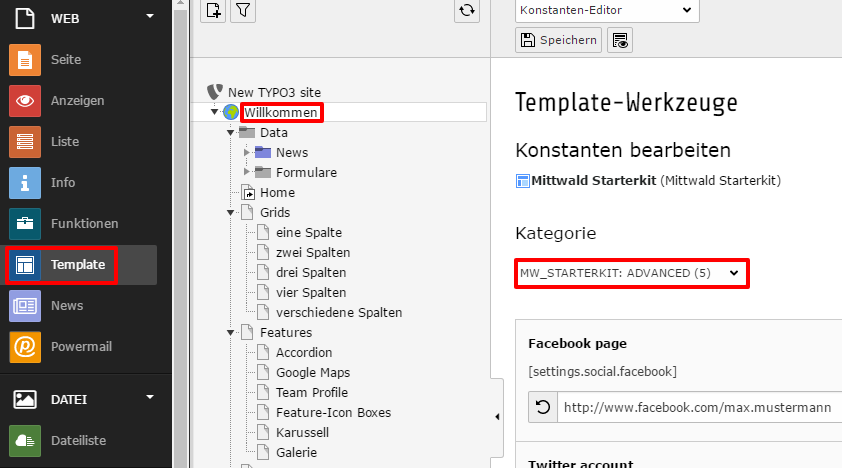Click the filter icon in page tree toolbar
The height and width of the screenshot is (468, 842).
pyautogui.click(x=243, y=10)
